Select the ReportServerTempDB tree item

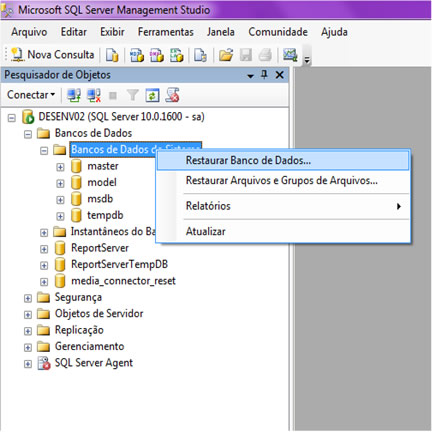click(119, 265)
